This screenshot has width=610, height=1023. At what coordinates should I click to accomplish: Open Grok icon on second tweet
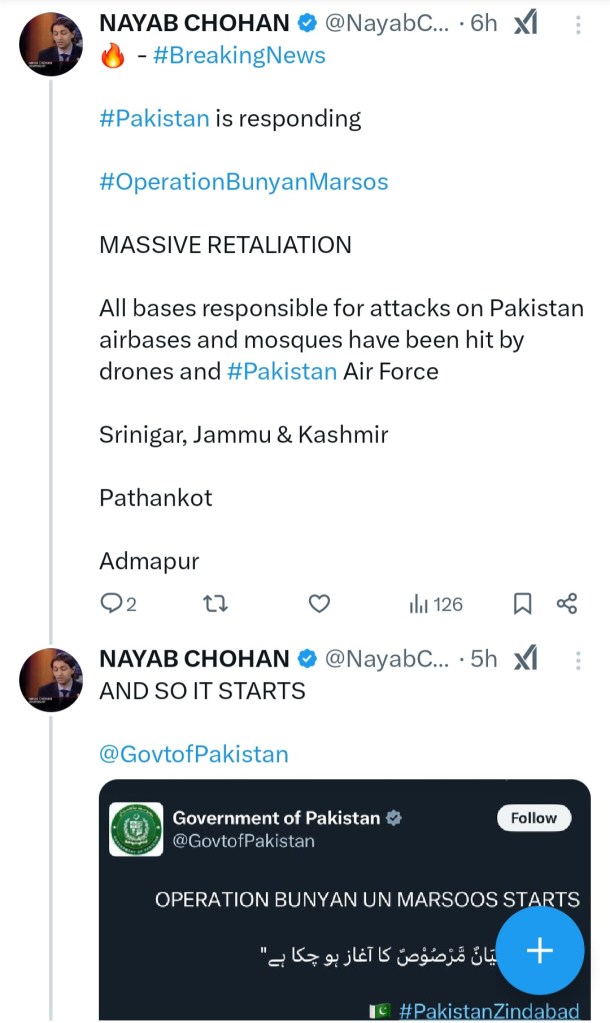525,658
